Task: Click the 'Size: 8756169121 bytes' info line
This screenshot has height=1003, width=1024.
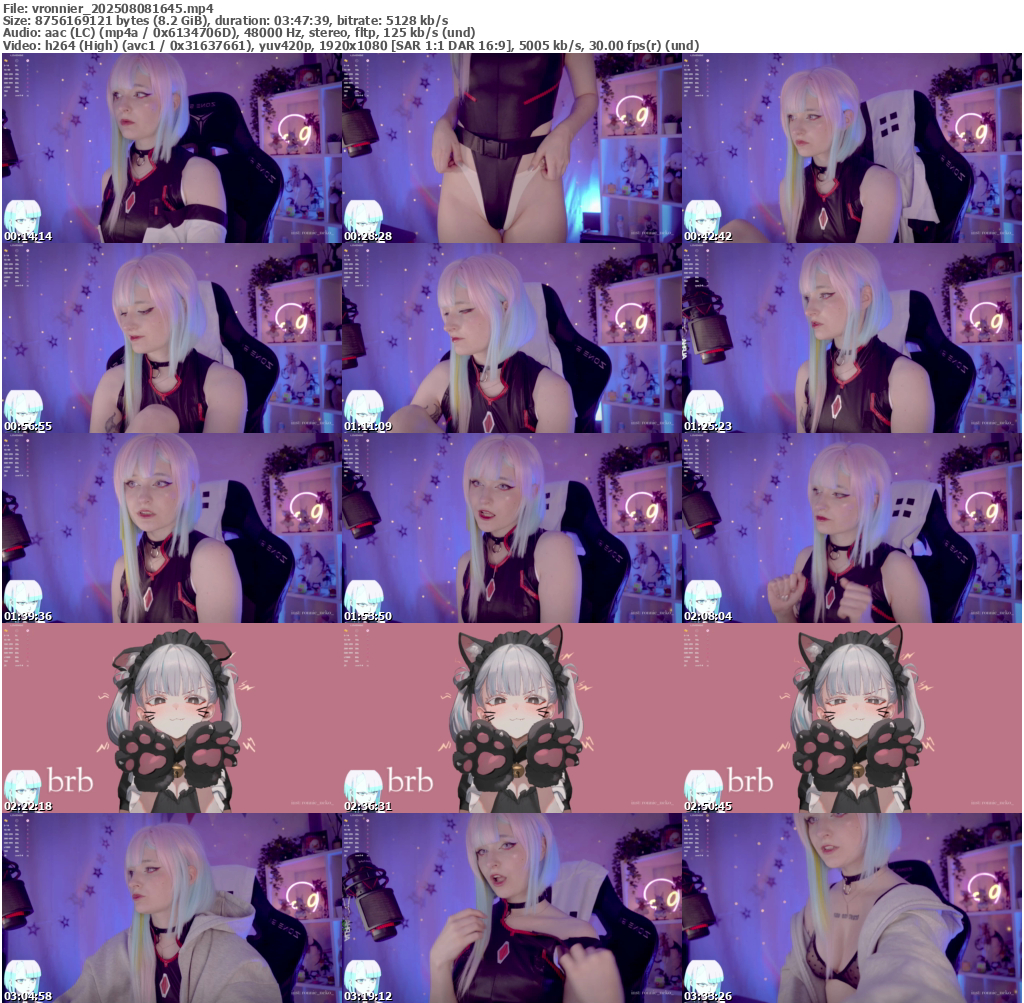Action: pyautogui.click(x=225, y=20)
